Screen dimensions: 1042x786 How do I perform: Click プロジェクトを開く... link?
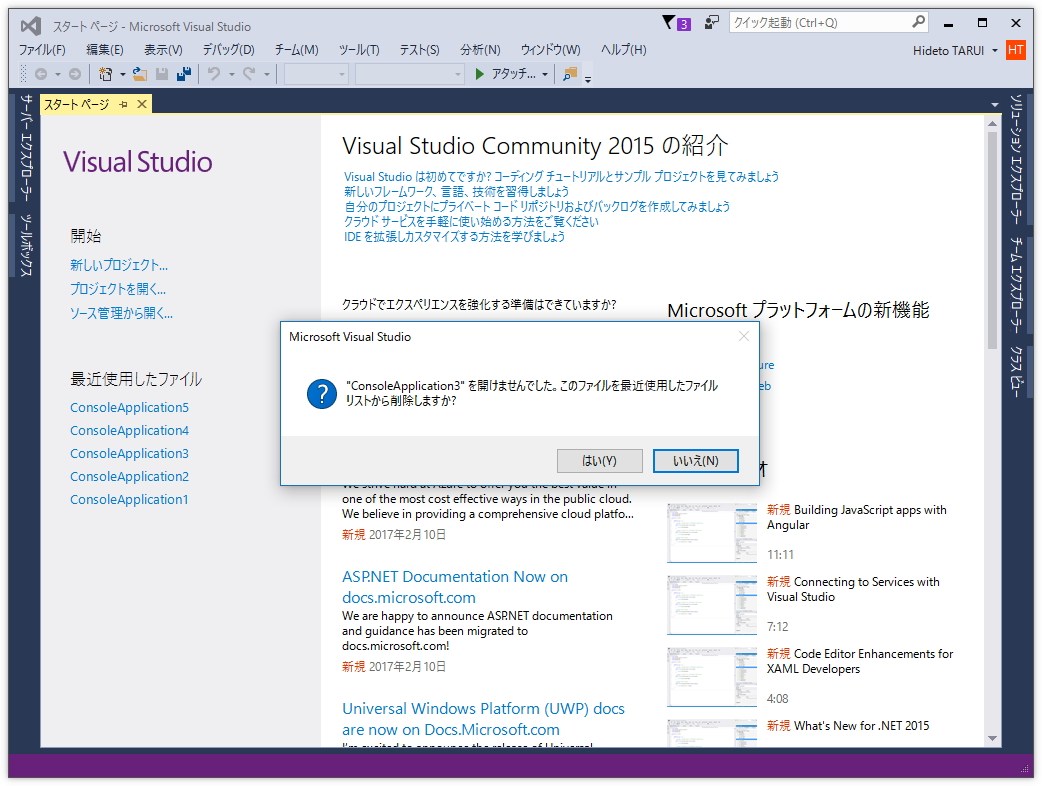(118, 289)
